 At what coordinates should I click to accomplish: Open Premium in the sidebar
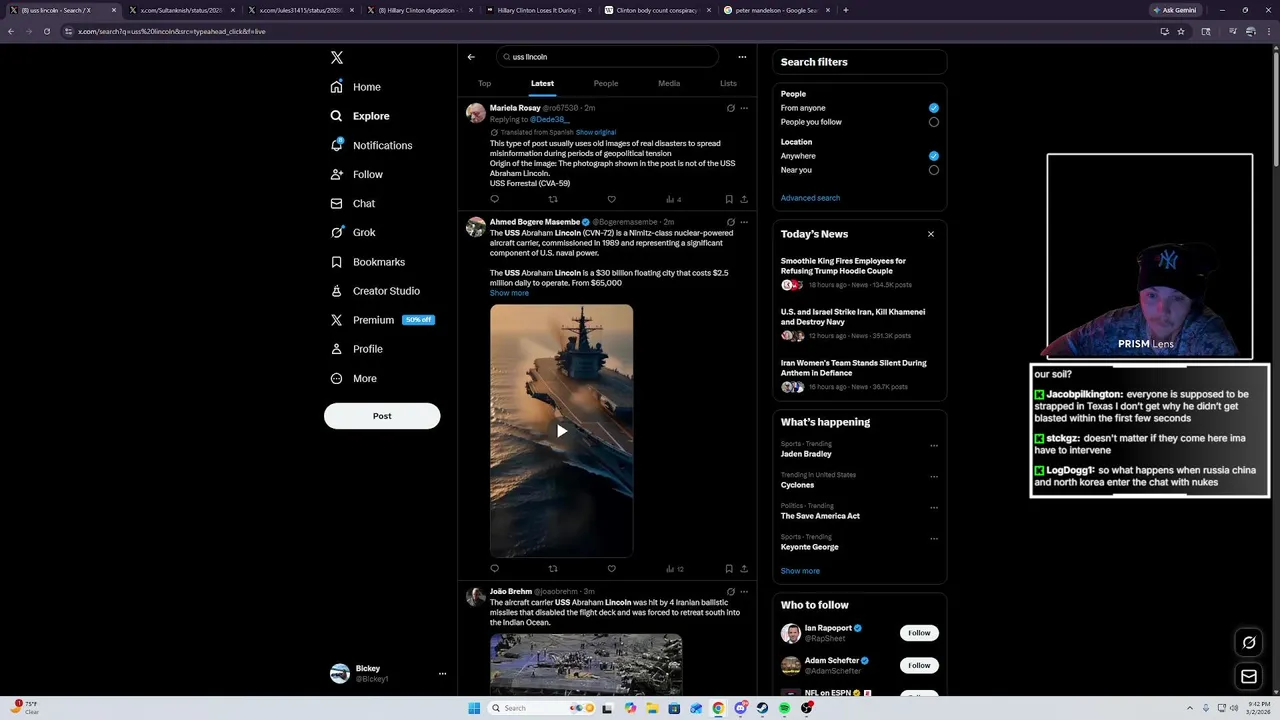[x=381, y=320]
